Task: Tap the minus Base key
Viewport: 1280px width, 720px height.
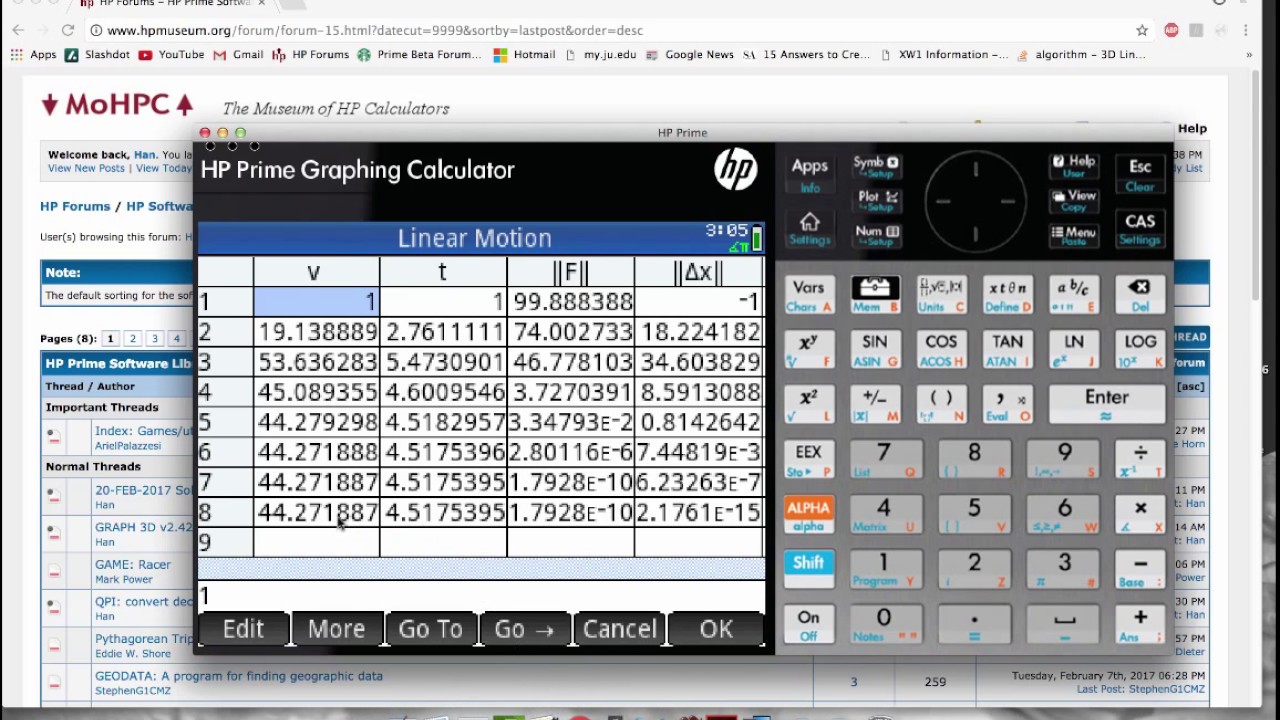Action: pyautogui.click(x=1140, y=571)
